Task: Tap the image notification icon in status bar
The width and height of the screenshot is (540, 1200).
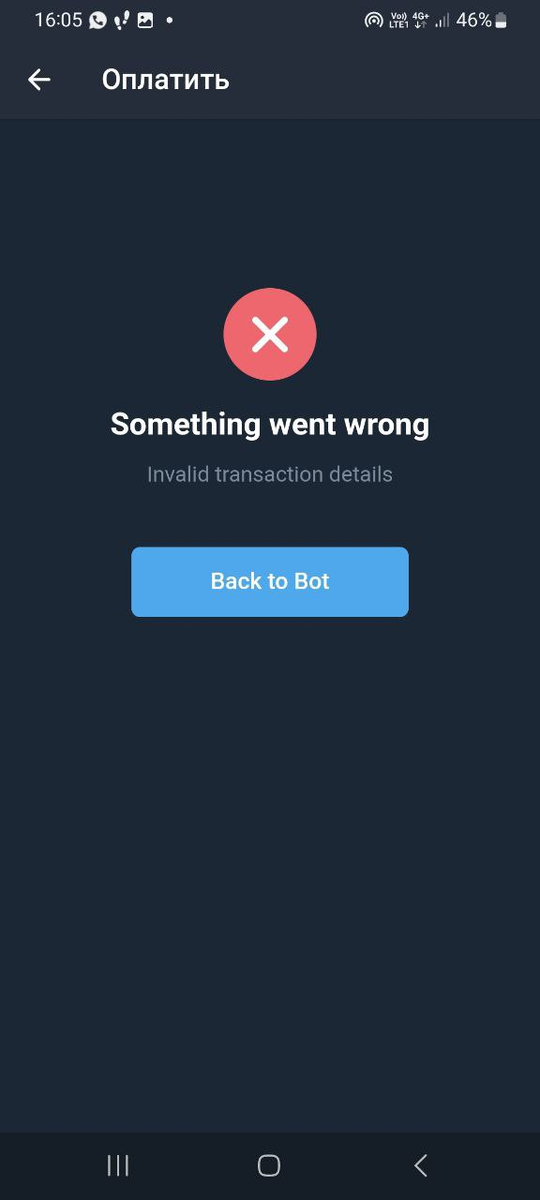Action: 146,20
